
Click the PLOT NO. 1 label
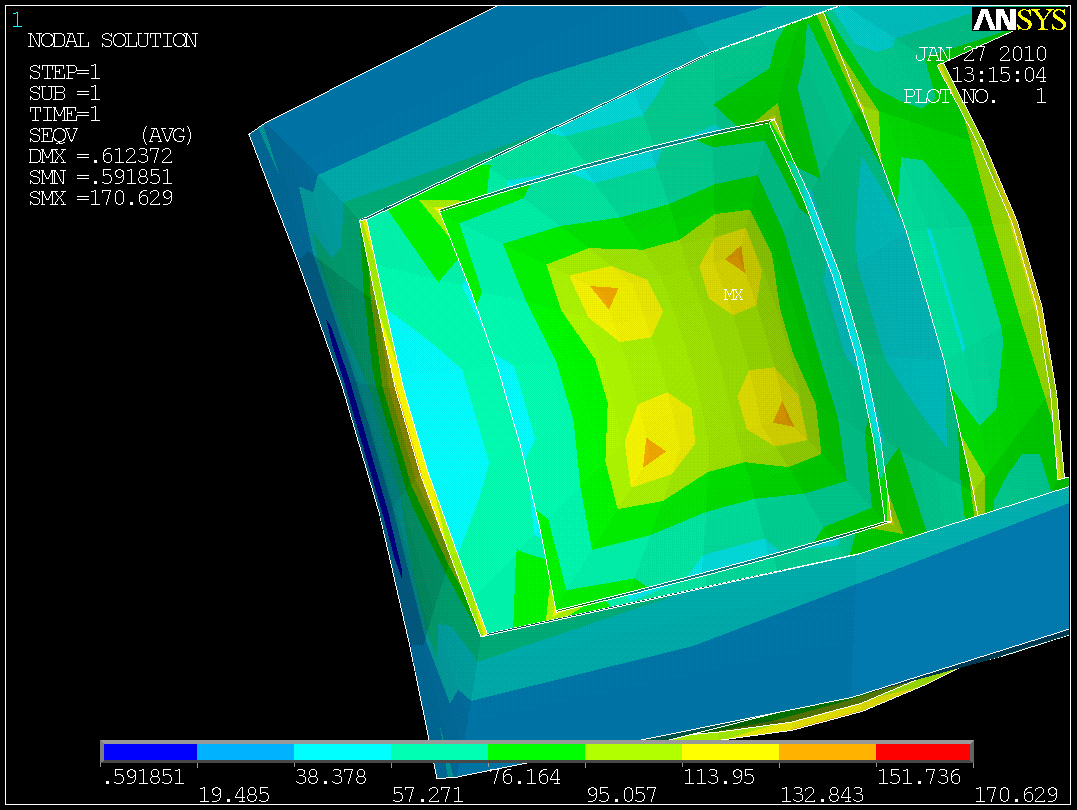(975, 96)
